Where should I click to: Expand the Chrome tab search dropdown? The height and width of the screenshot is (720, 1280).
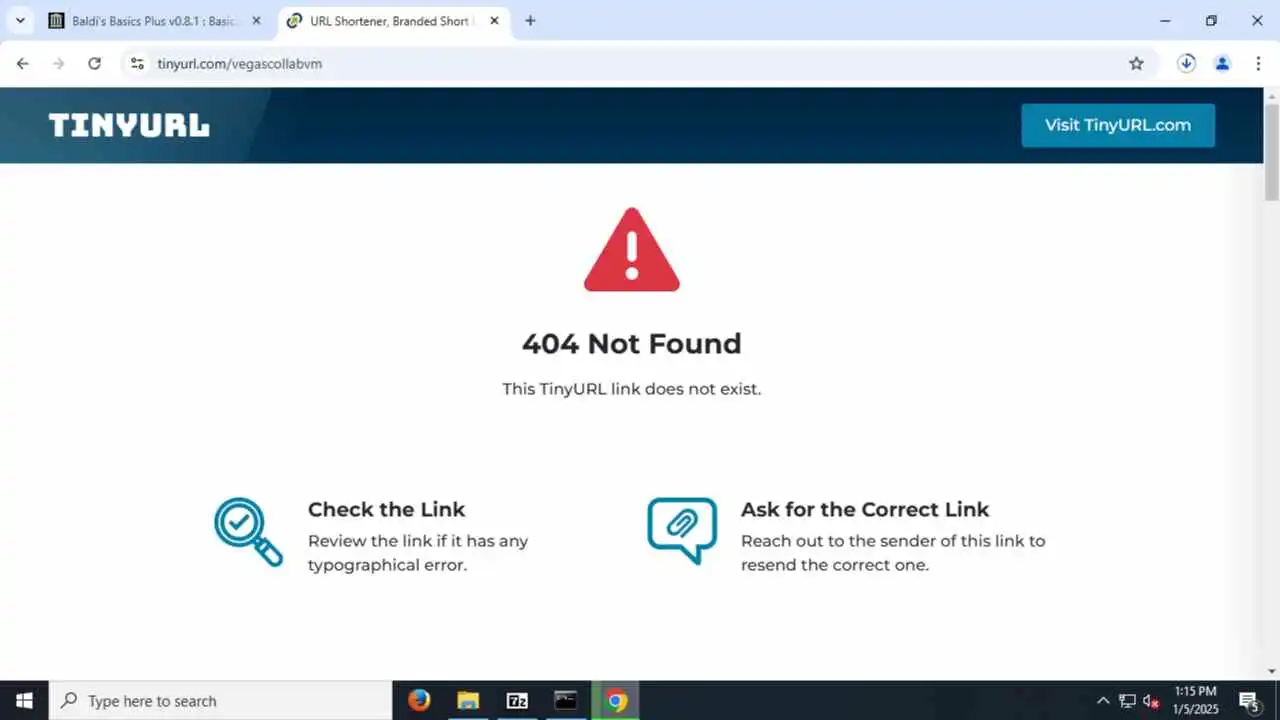(20, 20)
